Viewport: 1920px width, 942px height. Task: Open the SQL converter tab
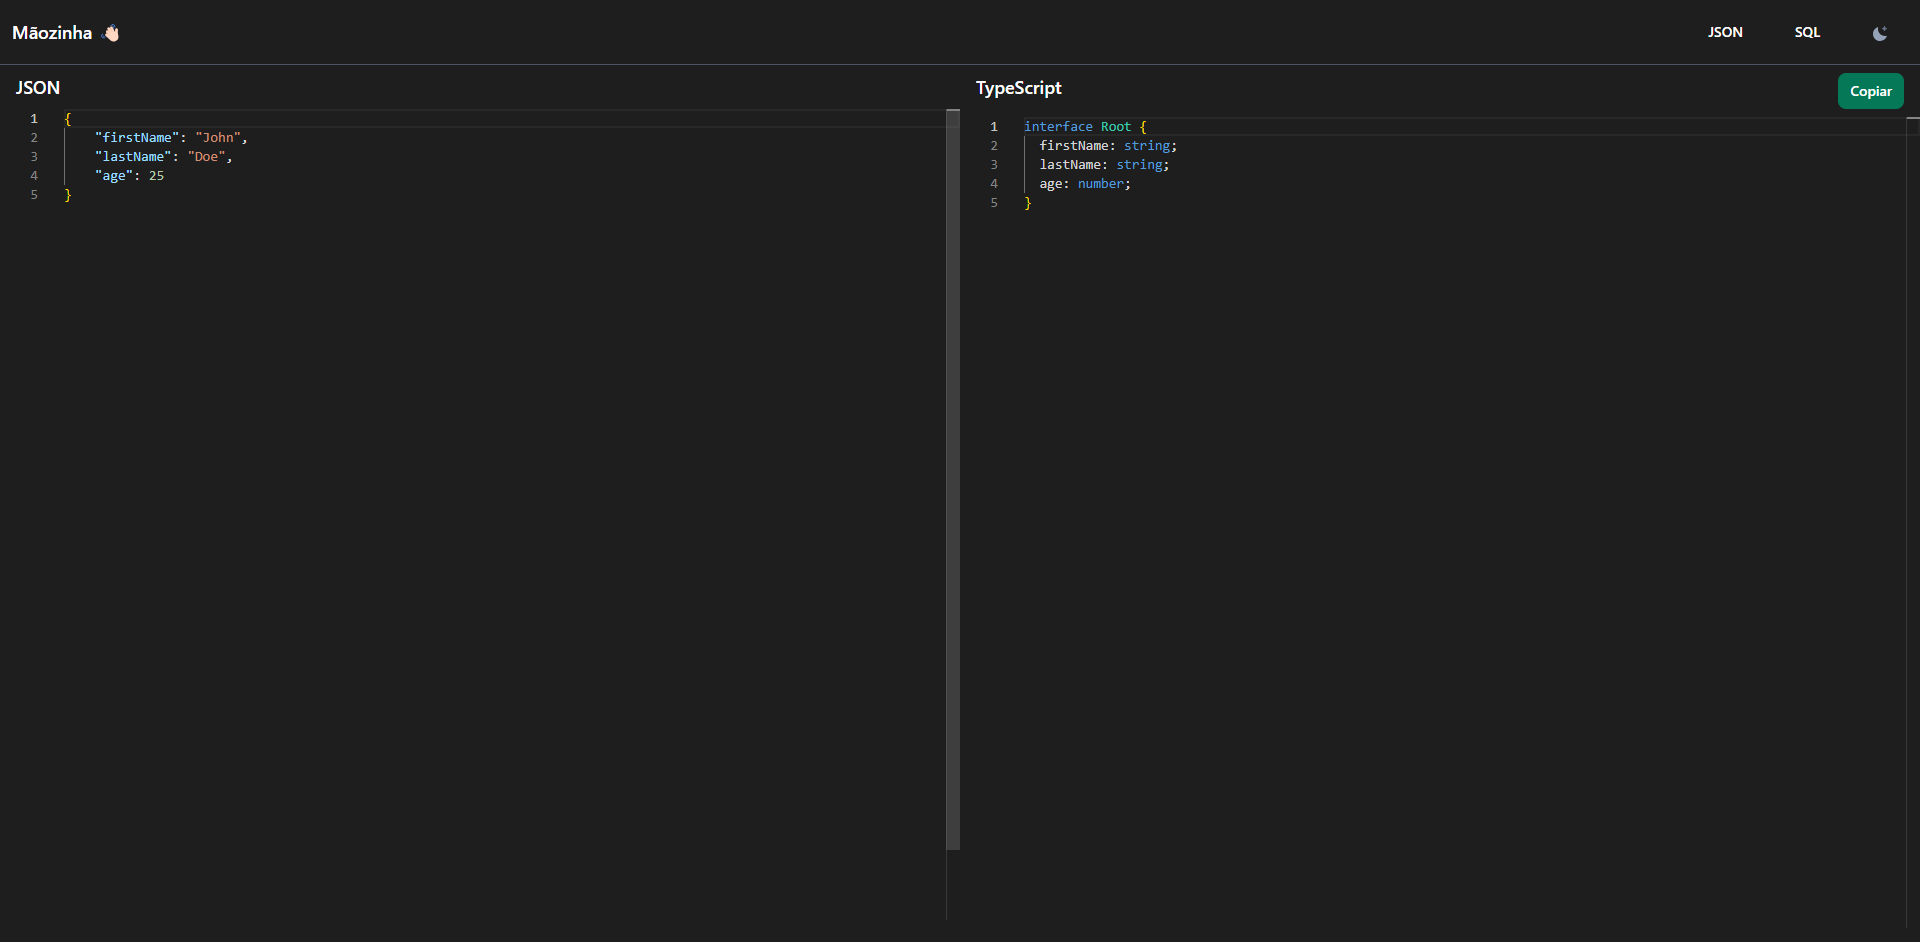pyautogui.click(x=1807, y=32)
